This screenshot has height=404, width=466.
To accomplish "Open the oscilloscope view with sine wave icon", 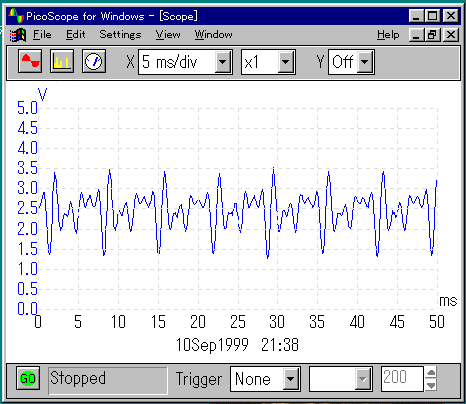I will [x=30, y=61].
